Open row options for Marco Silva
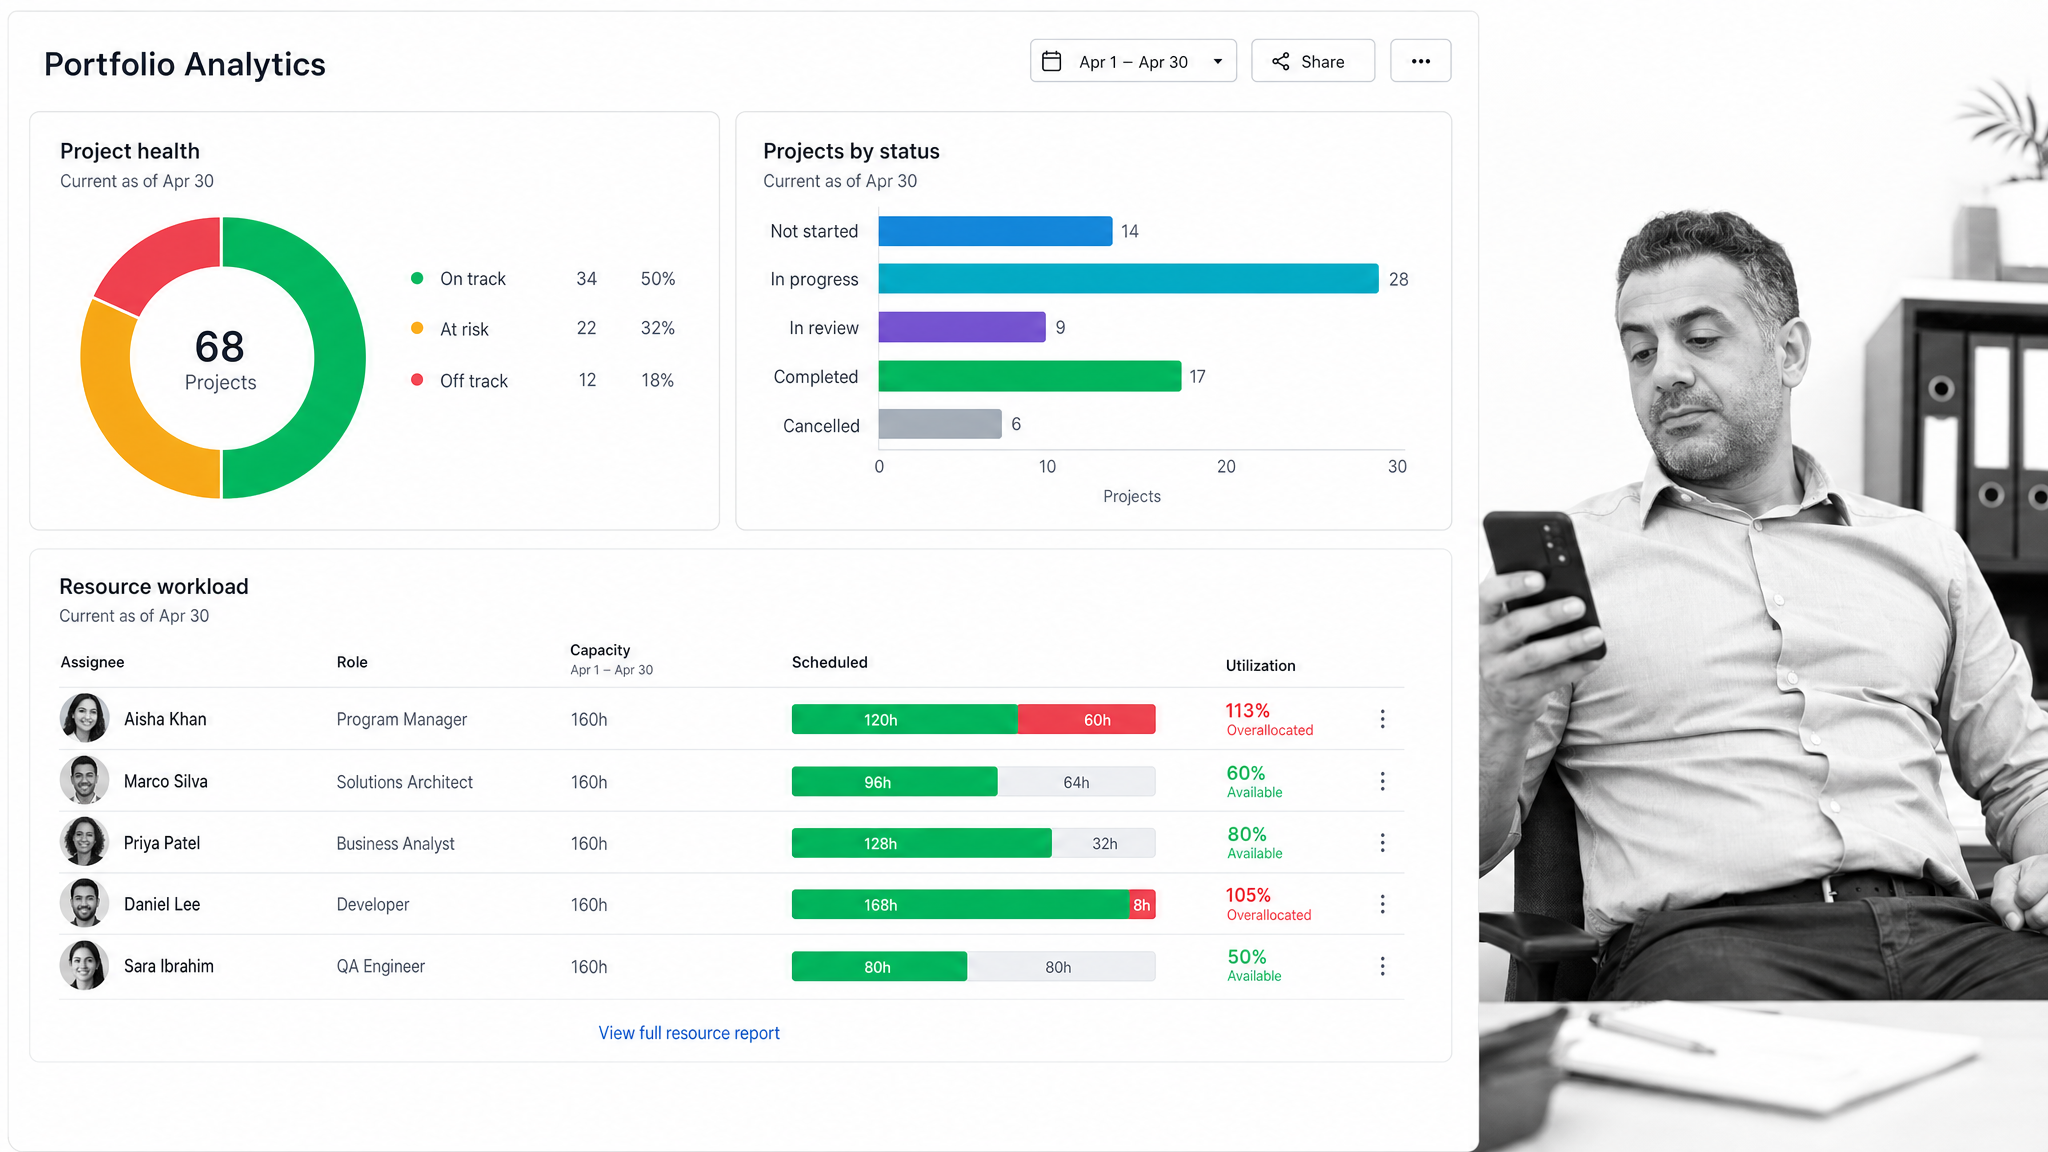Image resolution: width=2048 pixels, height=1152 pixels. point(1382,781)
